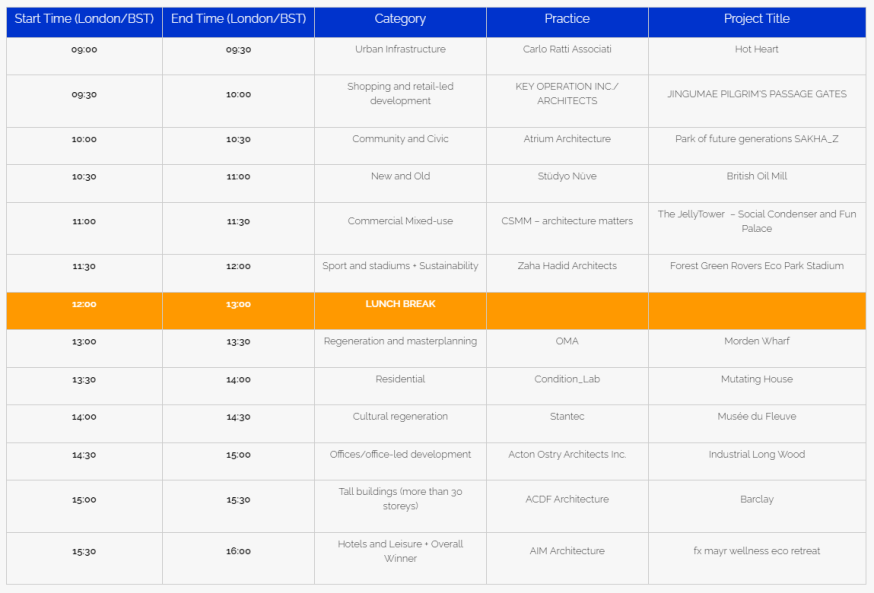Select the Category column header

tap(400, 19)
